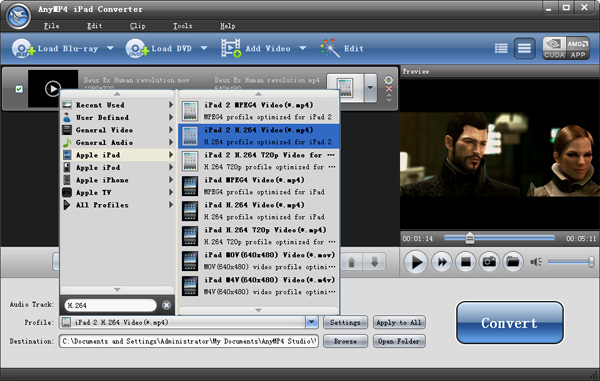Choose iPad MPEG4 Video (*.mp4) profile
This screenshot has width=600, height=381.
pyautogui.click(x=259, y=186)
